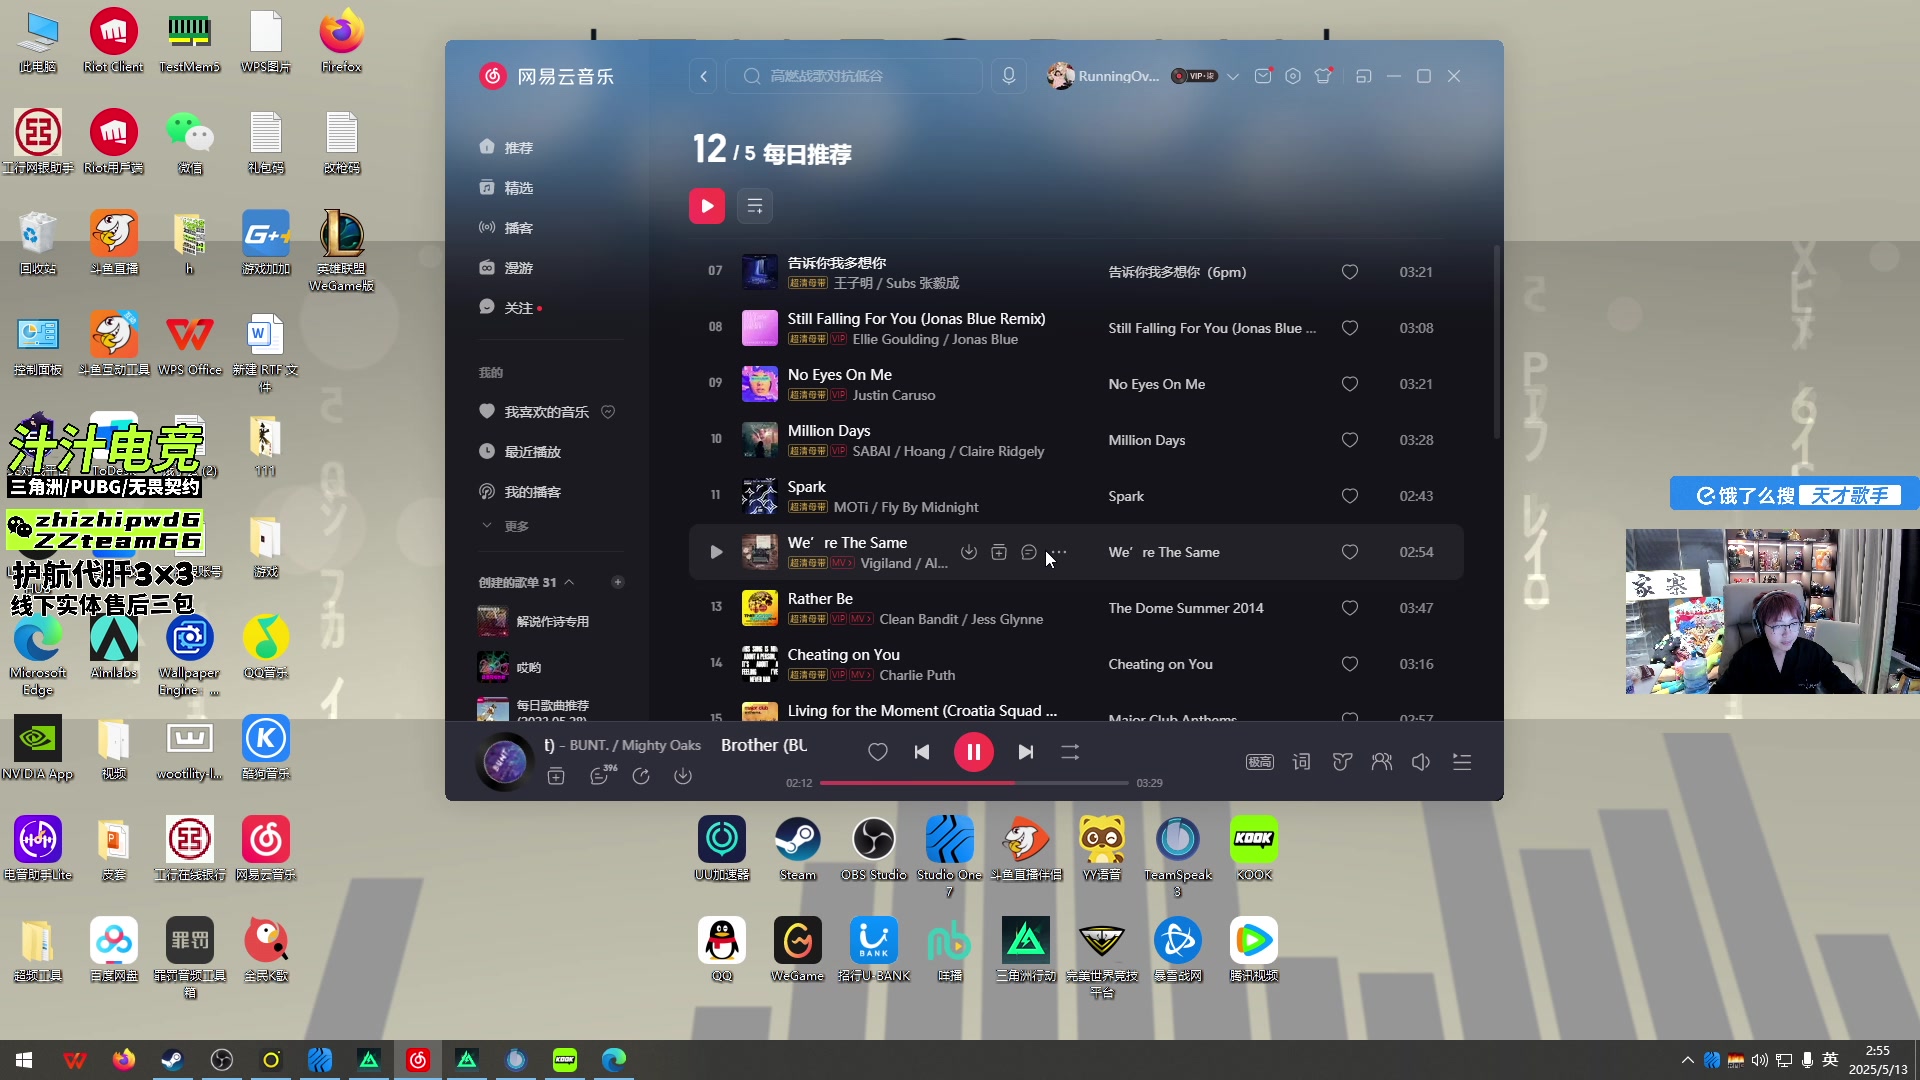Switch to mini player mode icon
This screenshot has height=1080, width=1920.
pos(1363,76)
